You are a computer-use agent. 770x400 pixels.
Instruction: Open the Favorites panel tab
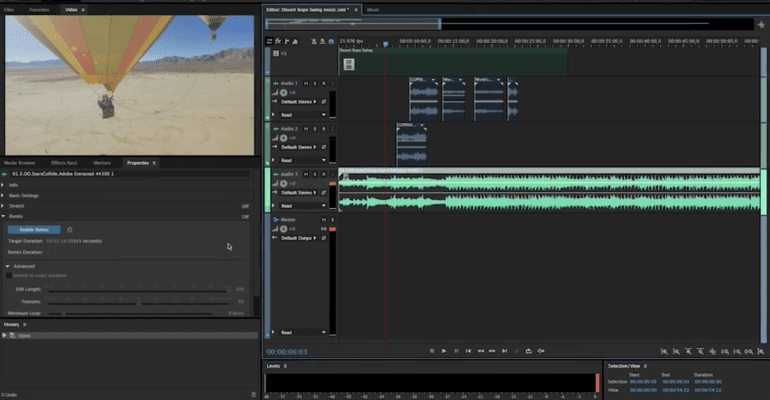(39, 10)
